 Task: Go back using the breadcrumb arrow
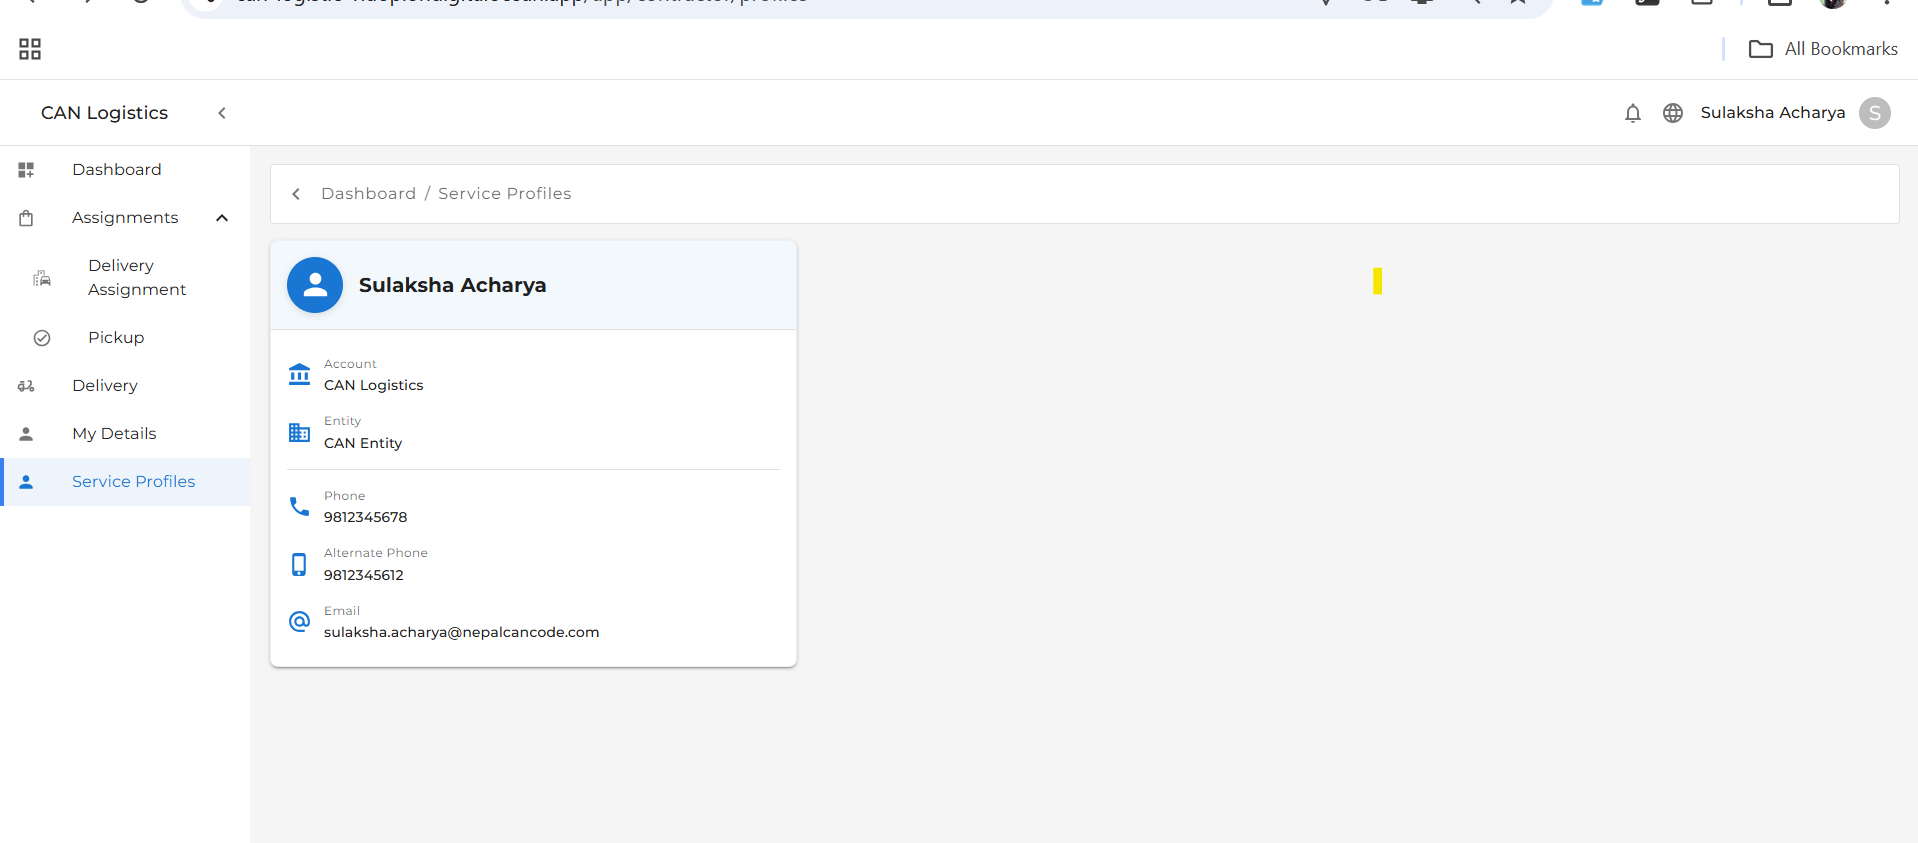(x=296, y=194)
